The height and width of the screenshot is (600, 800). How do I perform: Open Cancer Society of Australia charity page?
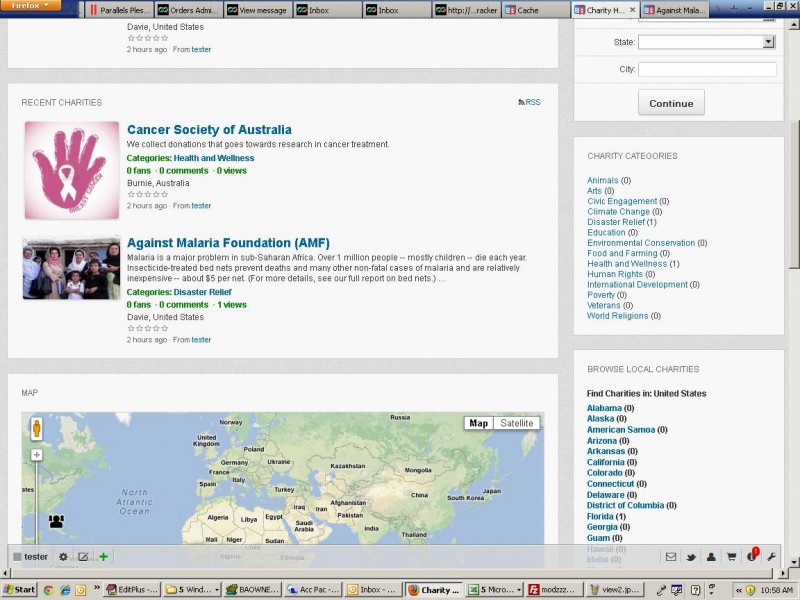(x=209, y=130)
